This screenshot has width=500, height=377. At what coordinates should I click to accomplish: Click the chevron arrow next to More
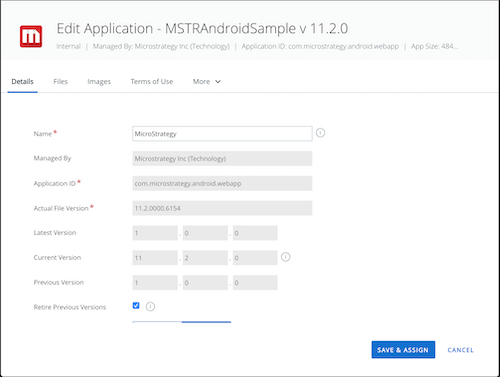click(218, 82)
